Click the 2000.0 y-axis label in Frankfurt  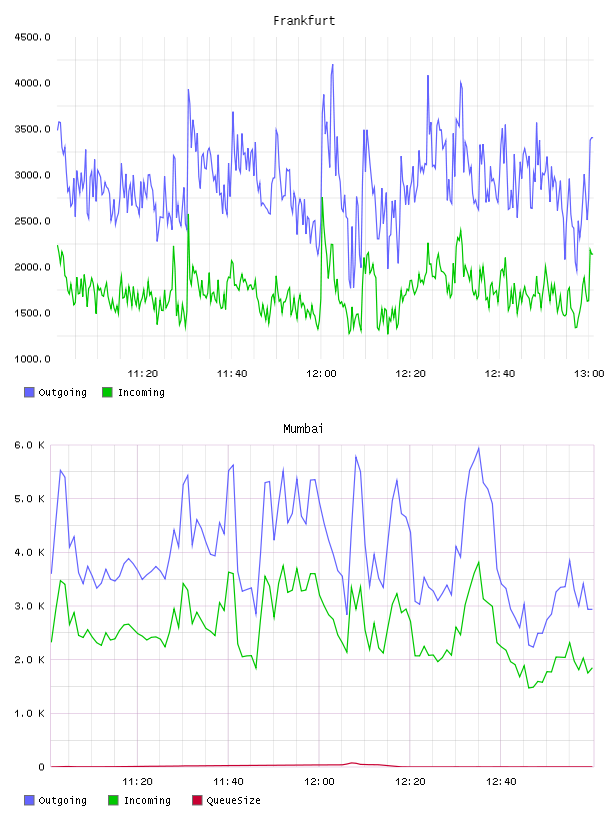coord(32,267)
